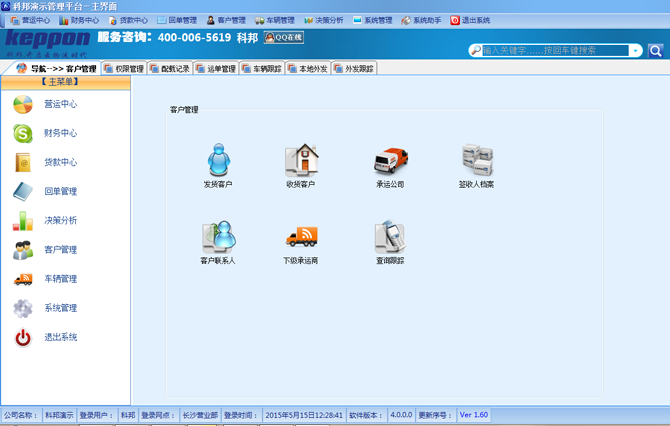Screen dimensions: 670x426
Task: Click the keppon logo
Action: 47,39
